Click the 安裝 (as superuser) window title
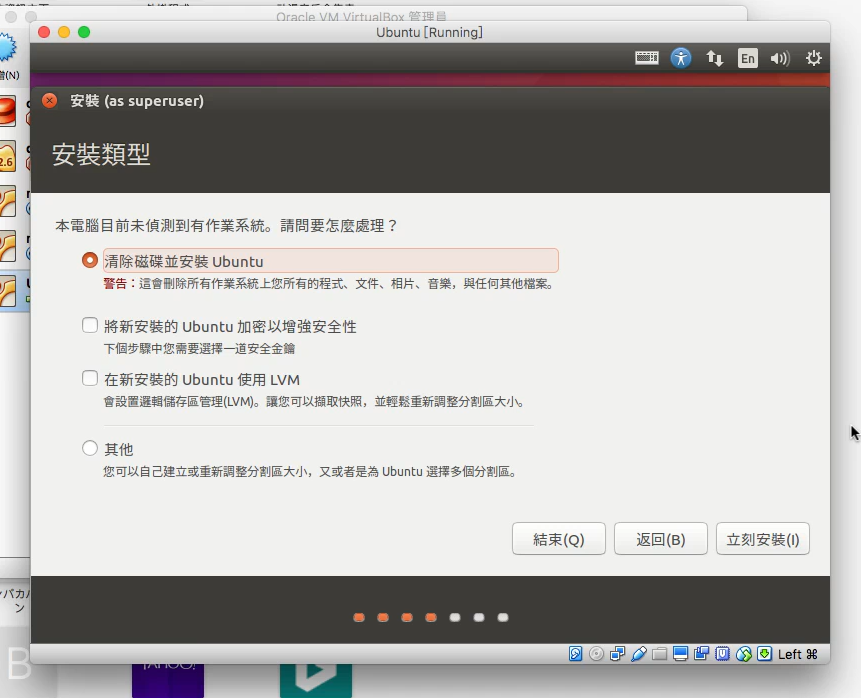The height and width of the screenshot is (698, 861). click(x=137, y=101)
